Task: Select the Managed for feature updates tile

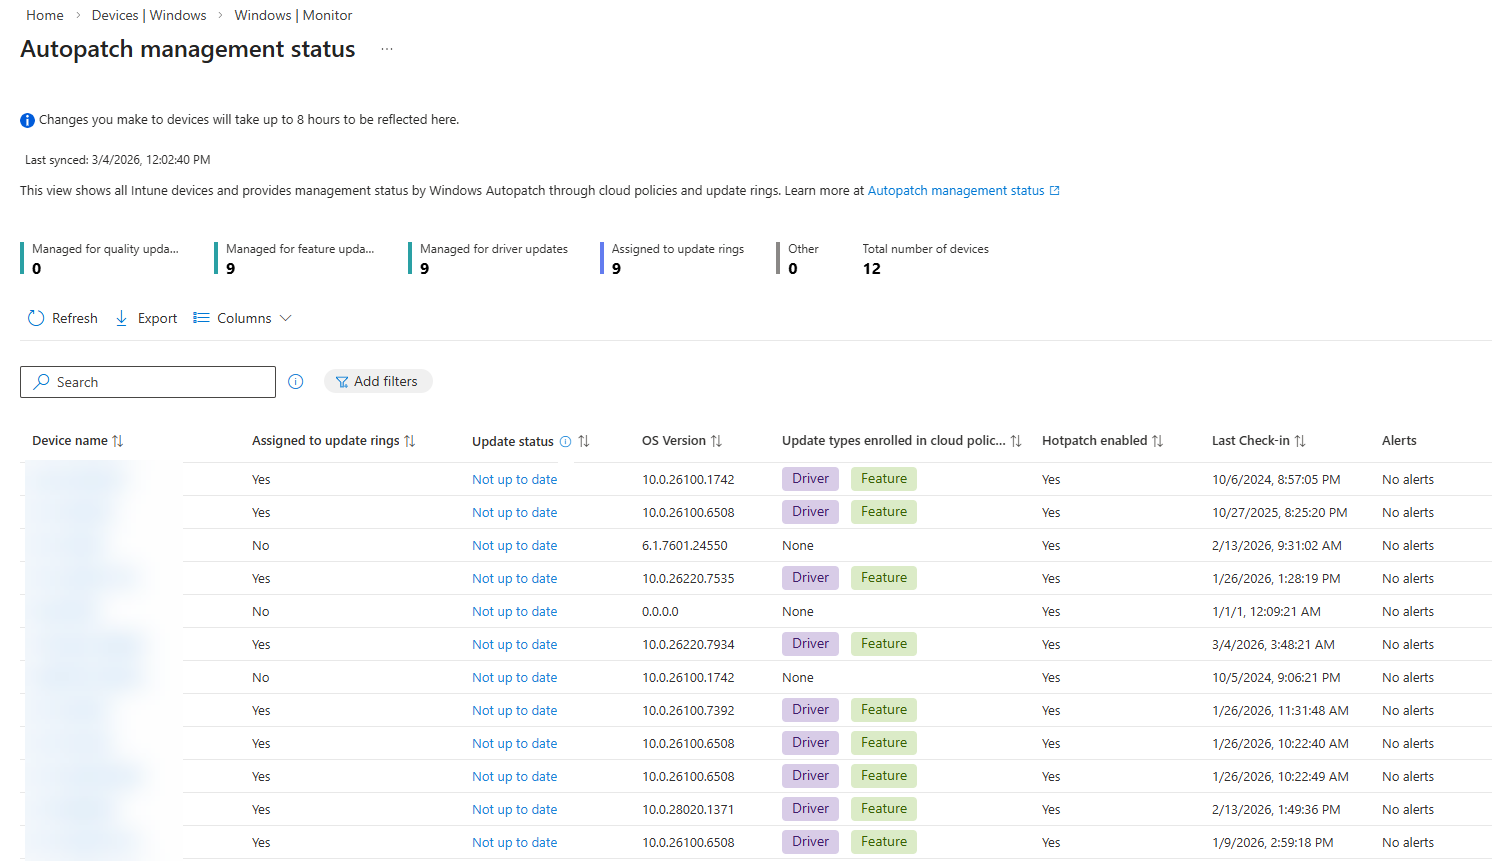Action: (x=299, y=258)
